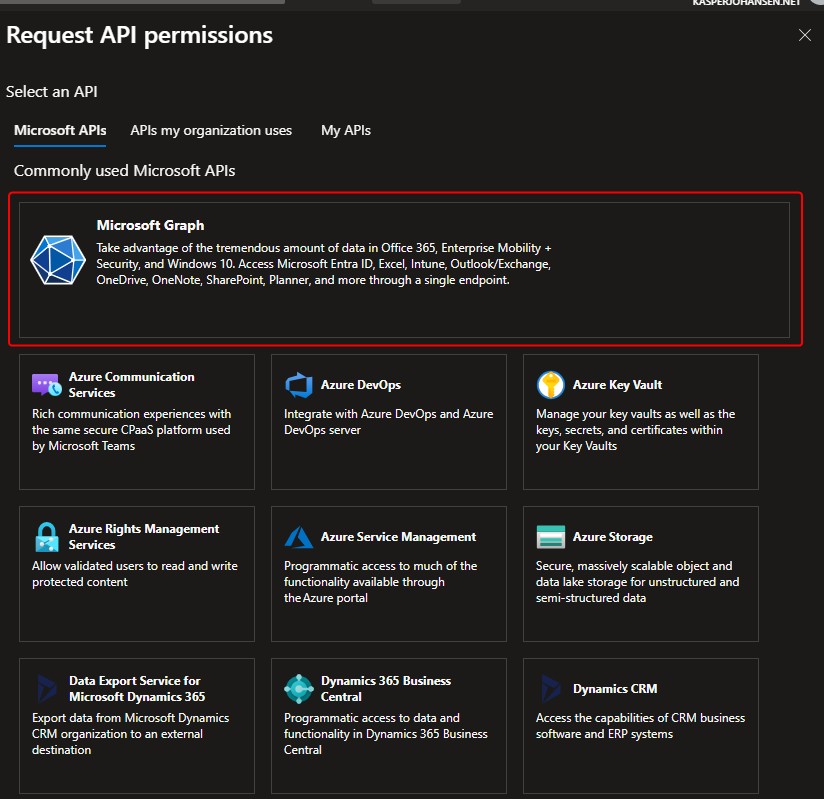
Task: Choose the Azure Key Vault heading
Action: tap(617, 385)
